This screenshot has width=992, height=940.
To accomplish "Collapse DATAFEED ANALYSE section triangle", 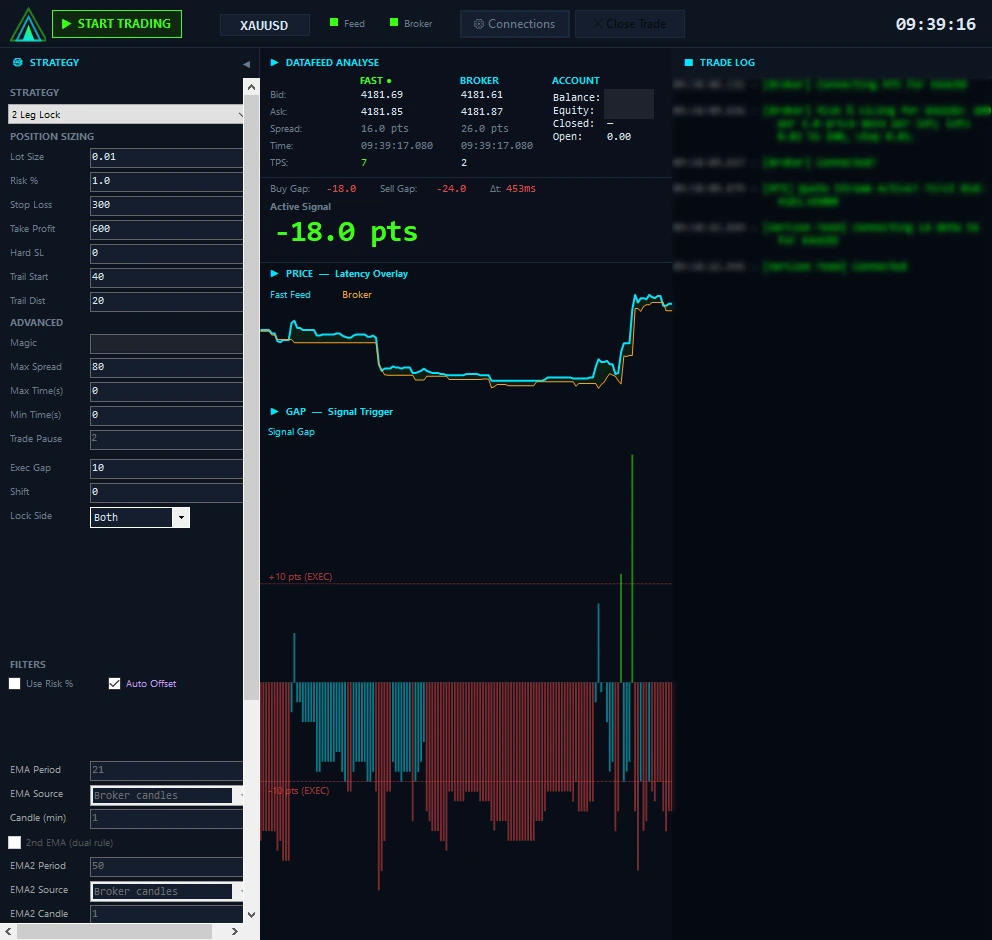I will point(275,62).
